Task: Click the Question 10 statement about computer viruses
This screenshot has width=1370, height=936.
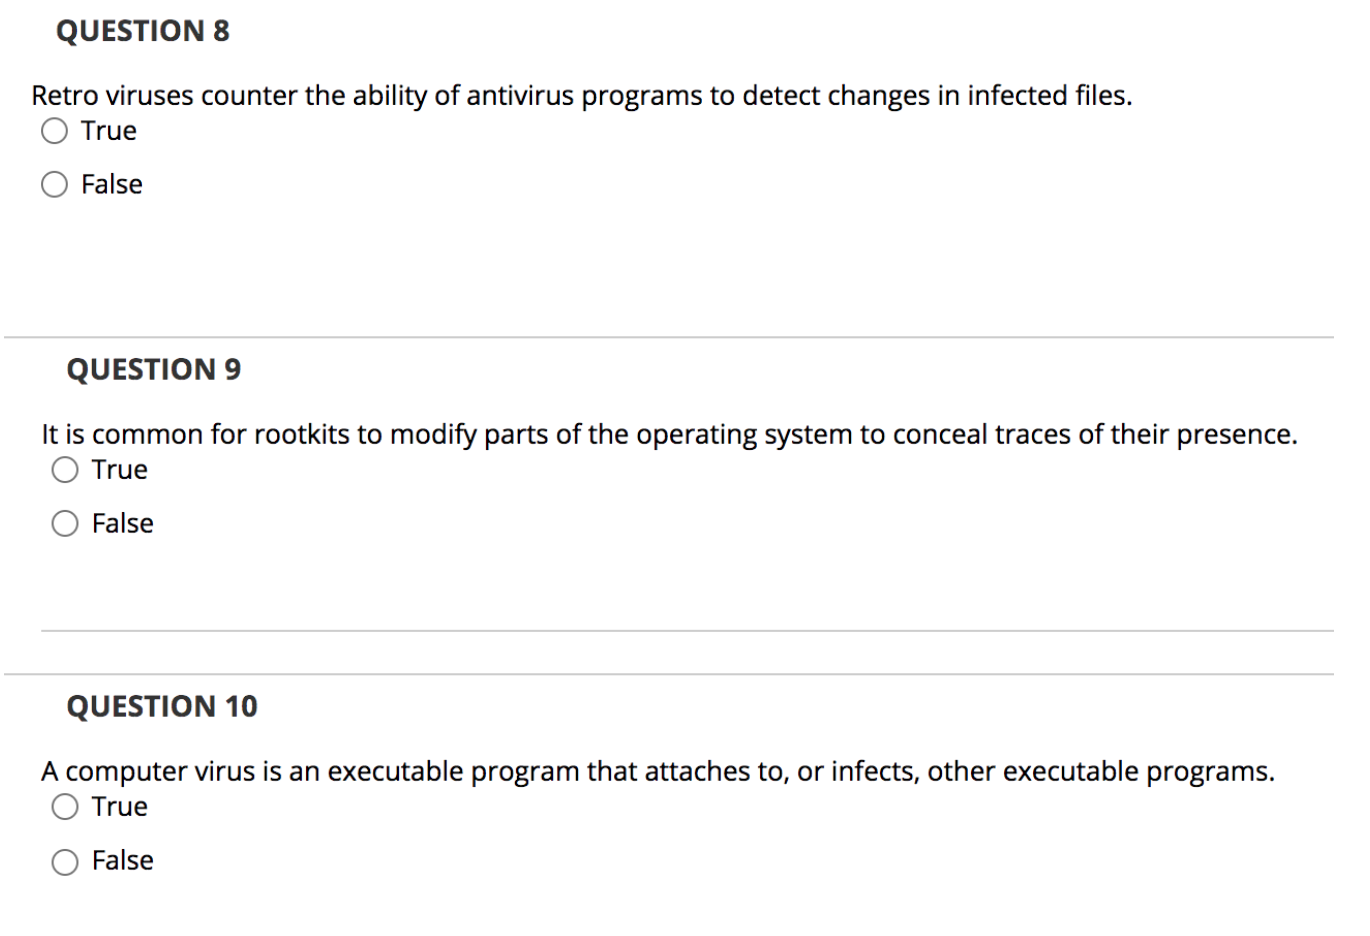Action: (657, 769)
